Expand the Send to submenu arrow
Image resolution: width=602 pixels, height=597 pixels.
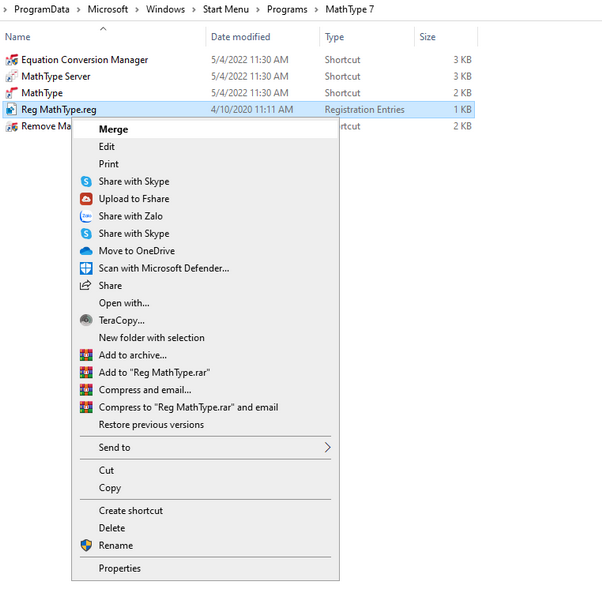tap(327, 448)
